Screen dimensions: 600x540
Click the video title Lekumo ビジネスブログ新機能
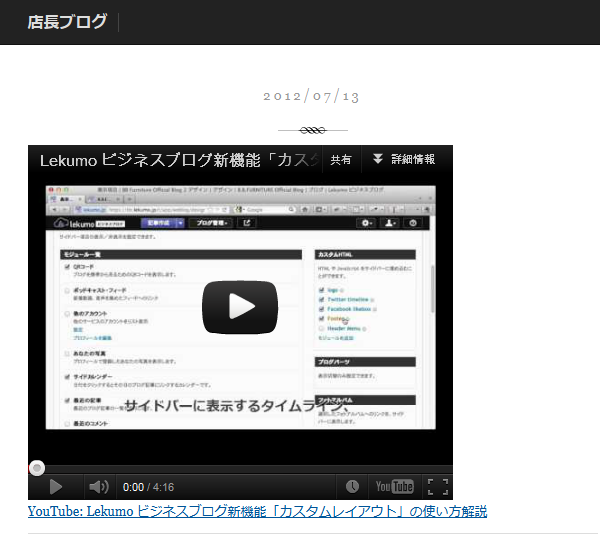[x=178, y=160]
